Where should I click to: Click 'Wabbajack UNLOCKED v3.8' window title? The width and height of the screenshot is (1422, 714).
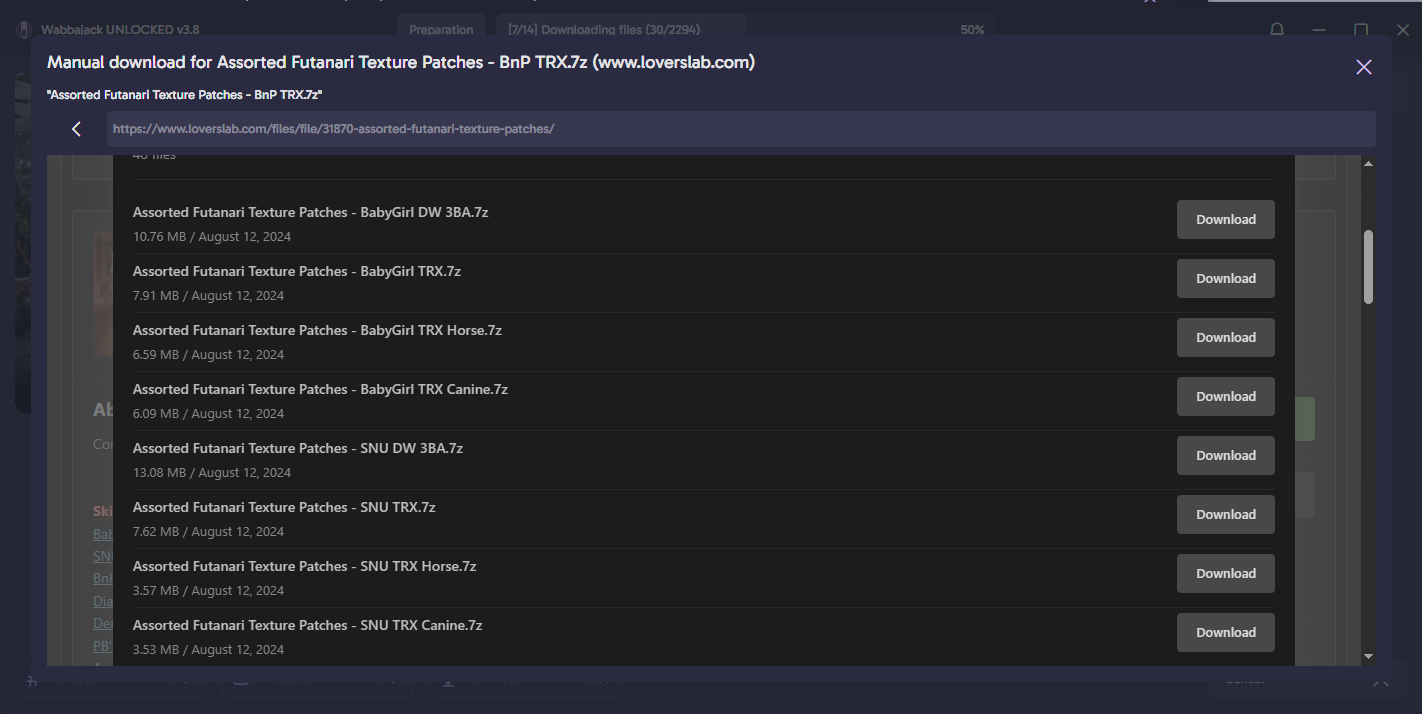120,30
